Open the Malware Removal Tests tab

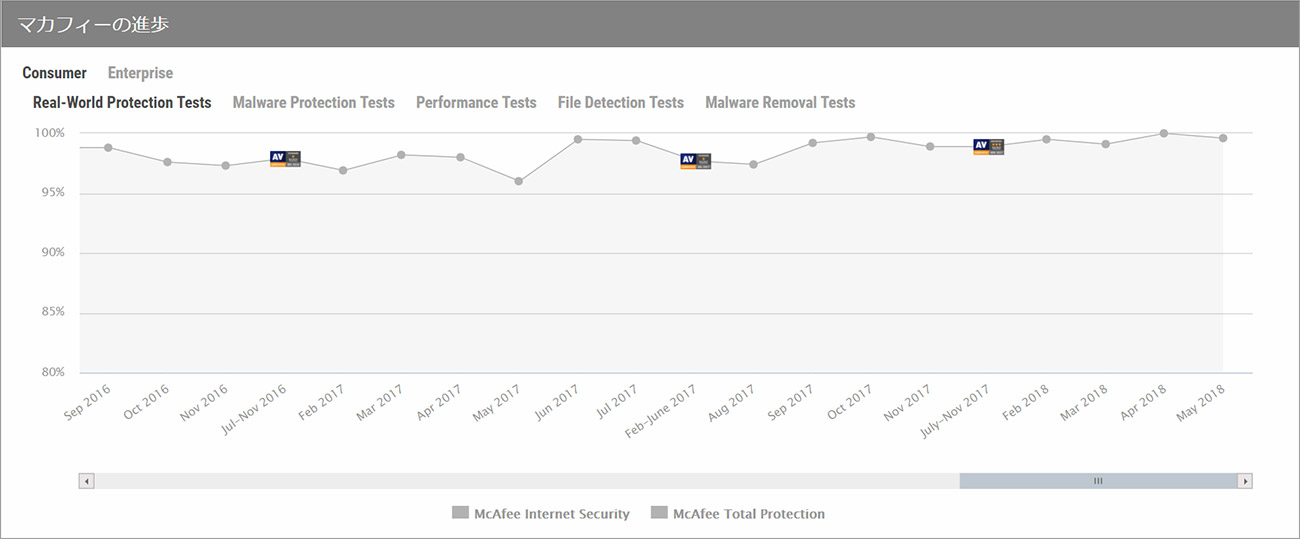[780, 102]
